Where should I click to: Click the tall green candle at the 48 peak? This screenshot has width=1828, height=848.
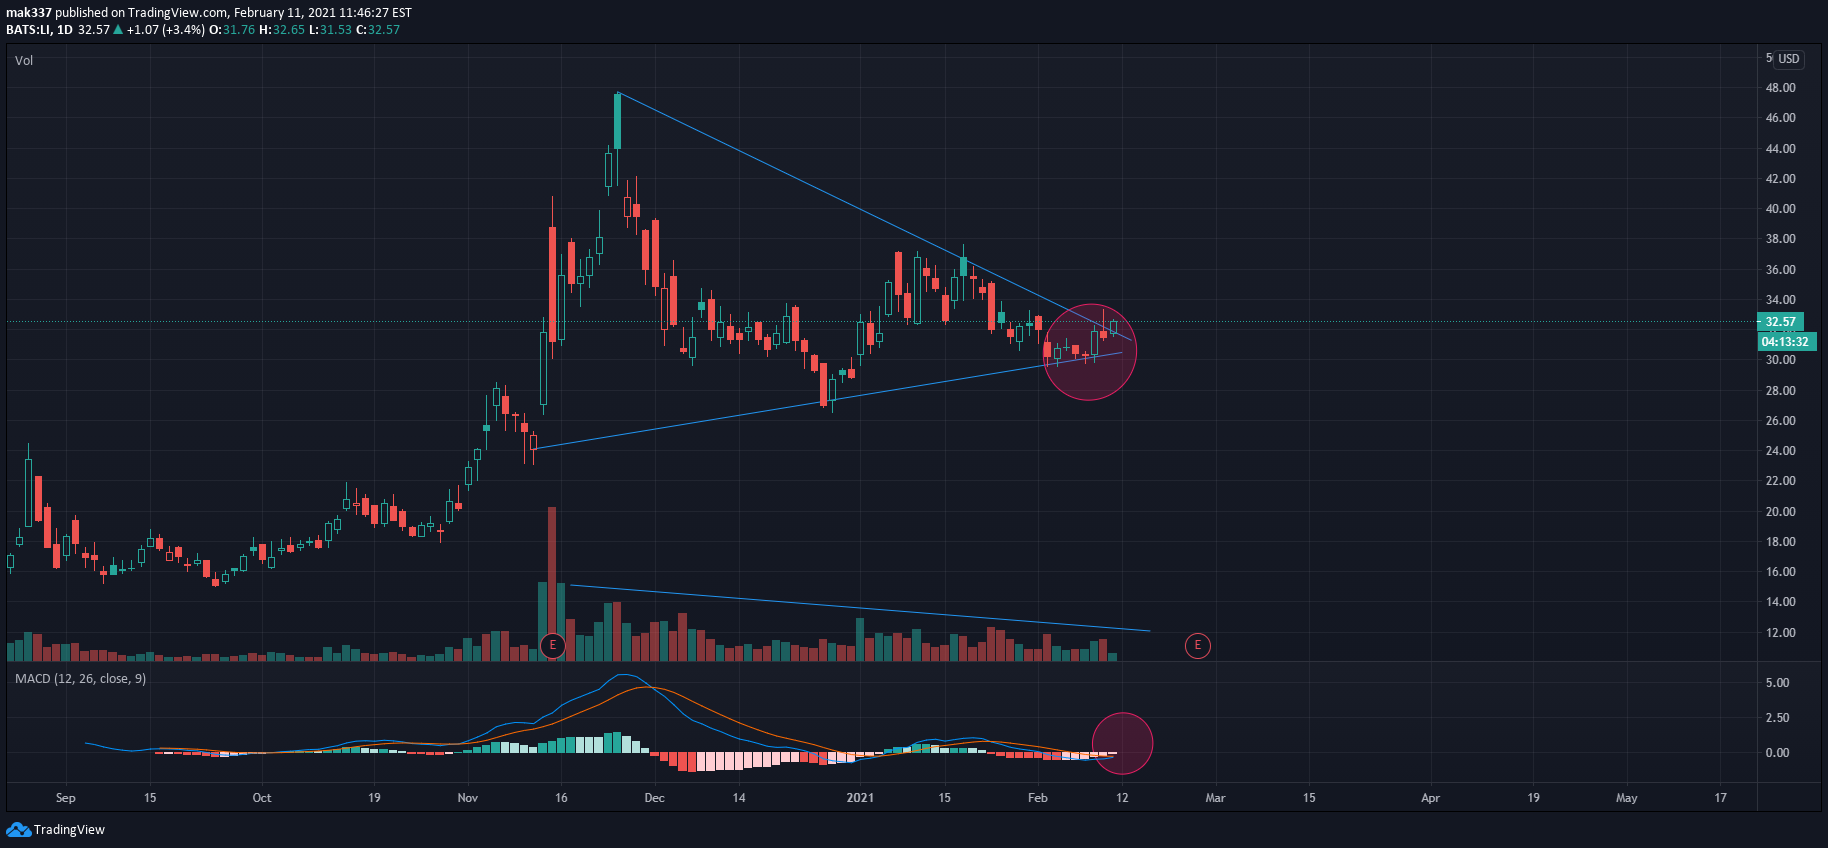tap(617, 120)
